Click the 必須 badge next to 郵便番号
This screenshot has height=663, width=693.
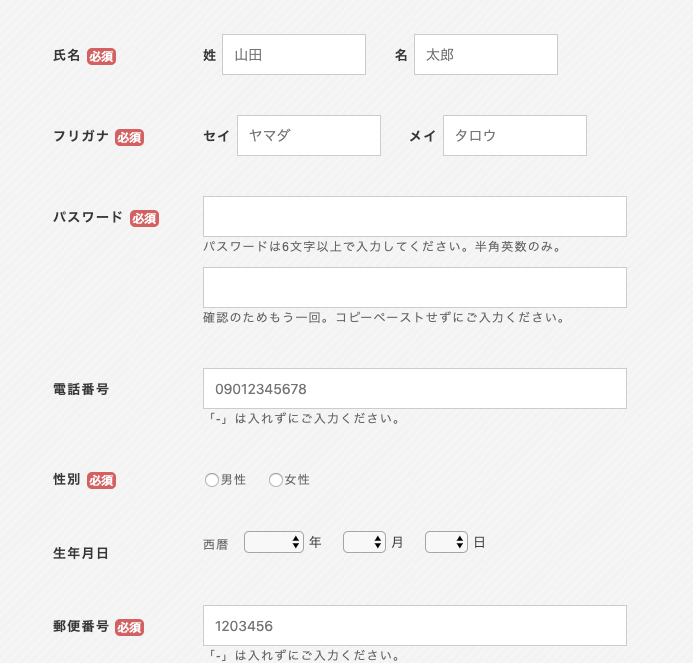pyautogui.click(x=129, y=627)
